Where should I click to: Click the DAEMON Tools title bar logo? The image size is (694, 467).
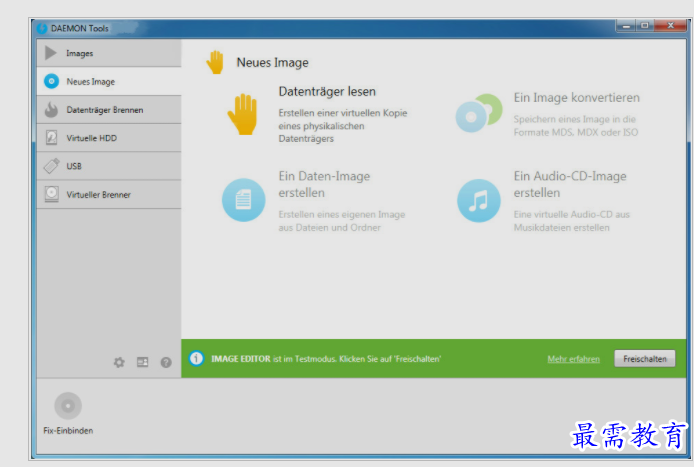click(42, 28)
